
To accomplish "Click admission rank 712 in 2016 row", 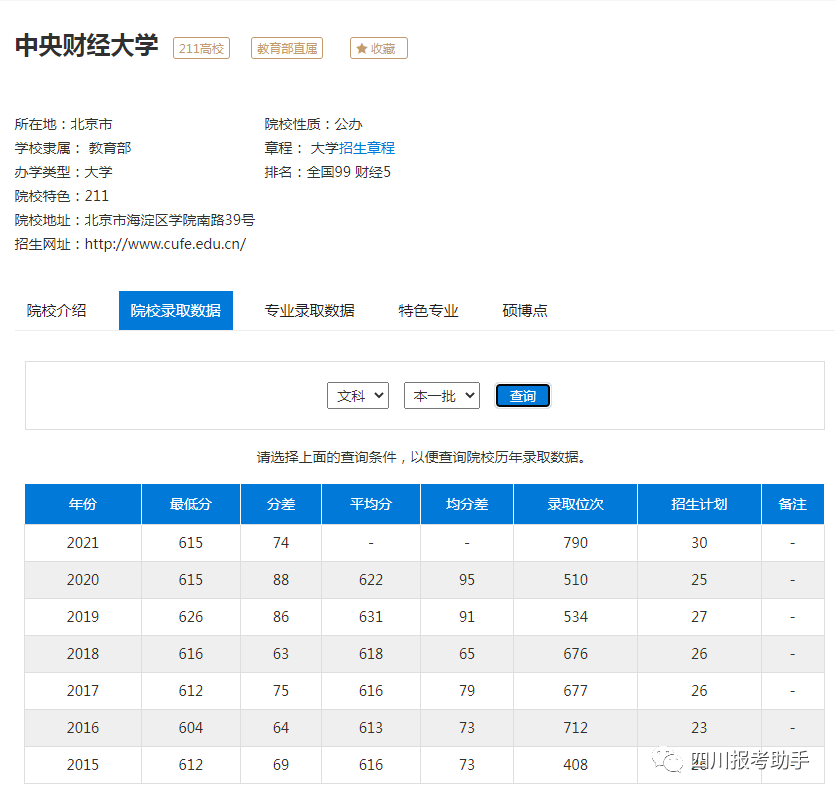I will click(575, 728).
